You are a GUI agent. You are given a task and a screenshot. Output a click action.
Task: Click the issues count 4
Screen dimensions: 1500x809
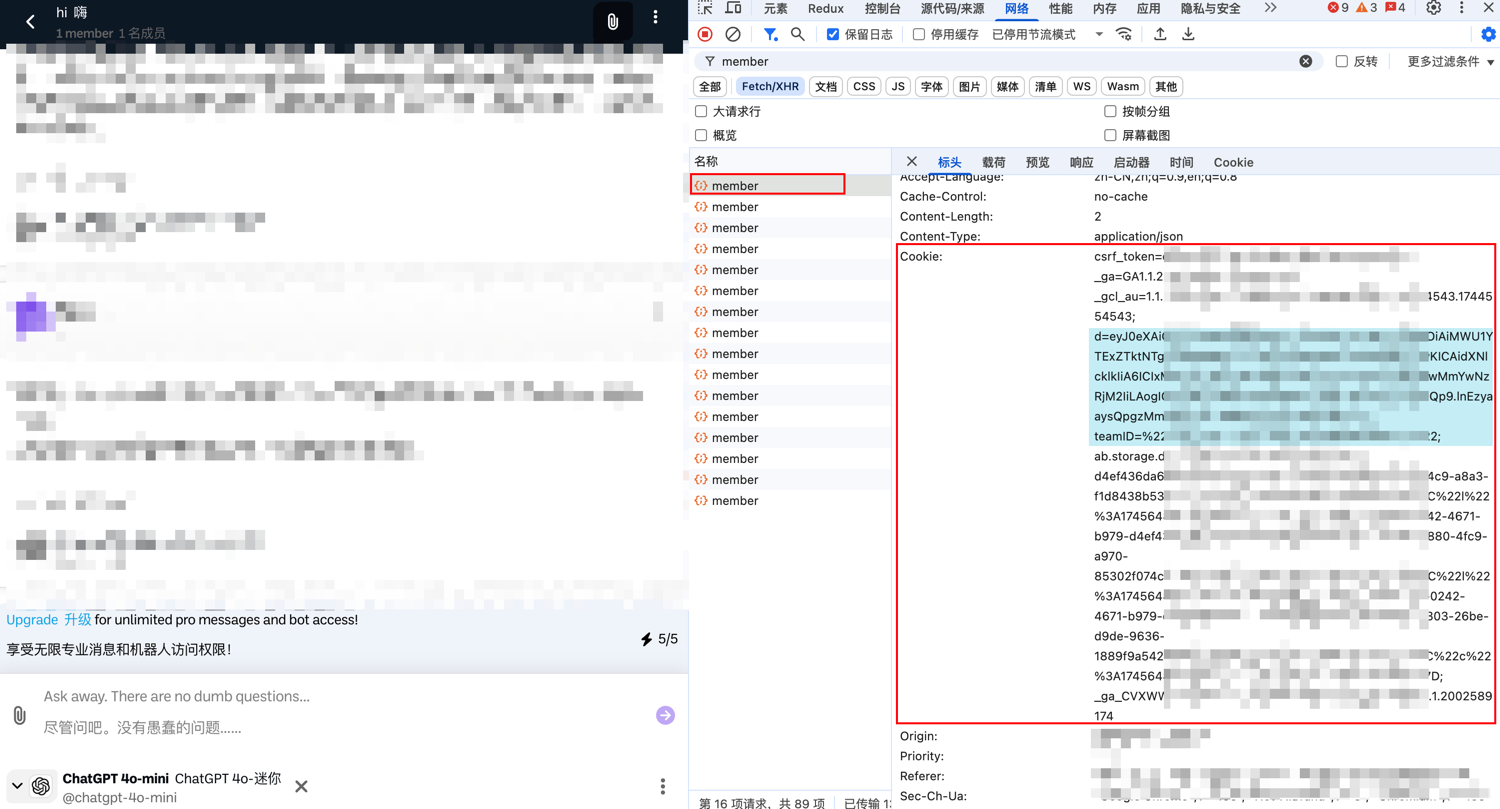1395,8
